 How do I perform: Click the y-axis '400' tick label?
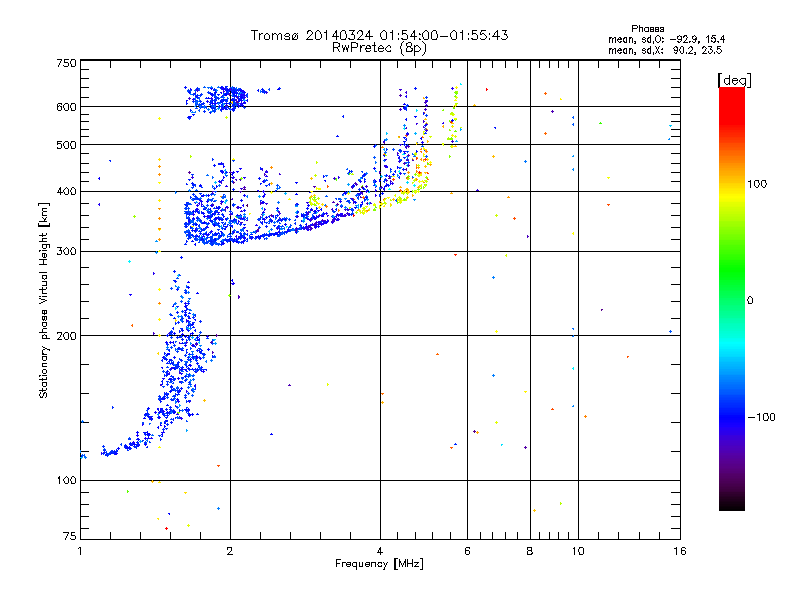pos(66,192)
